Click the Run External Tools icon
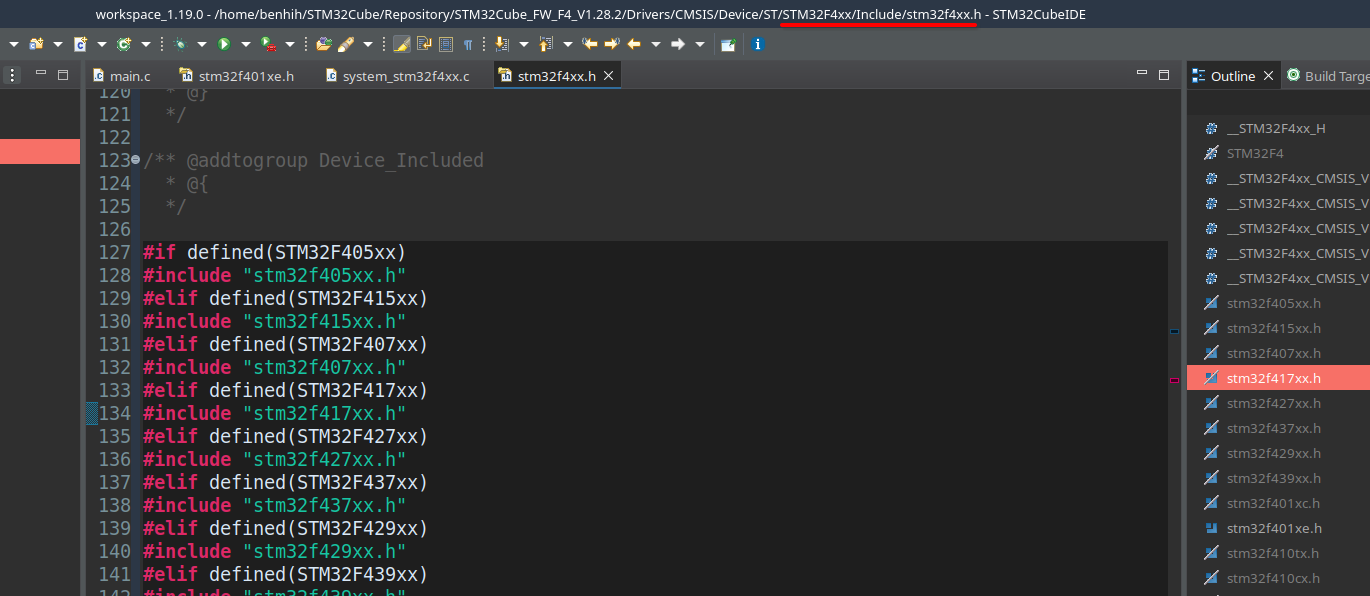 pyautogui.click(x=269, y=44)
